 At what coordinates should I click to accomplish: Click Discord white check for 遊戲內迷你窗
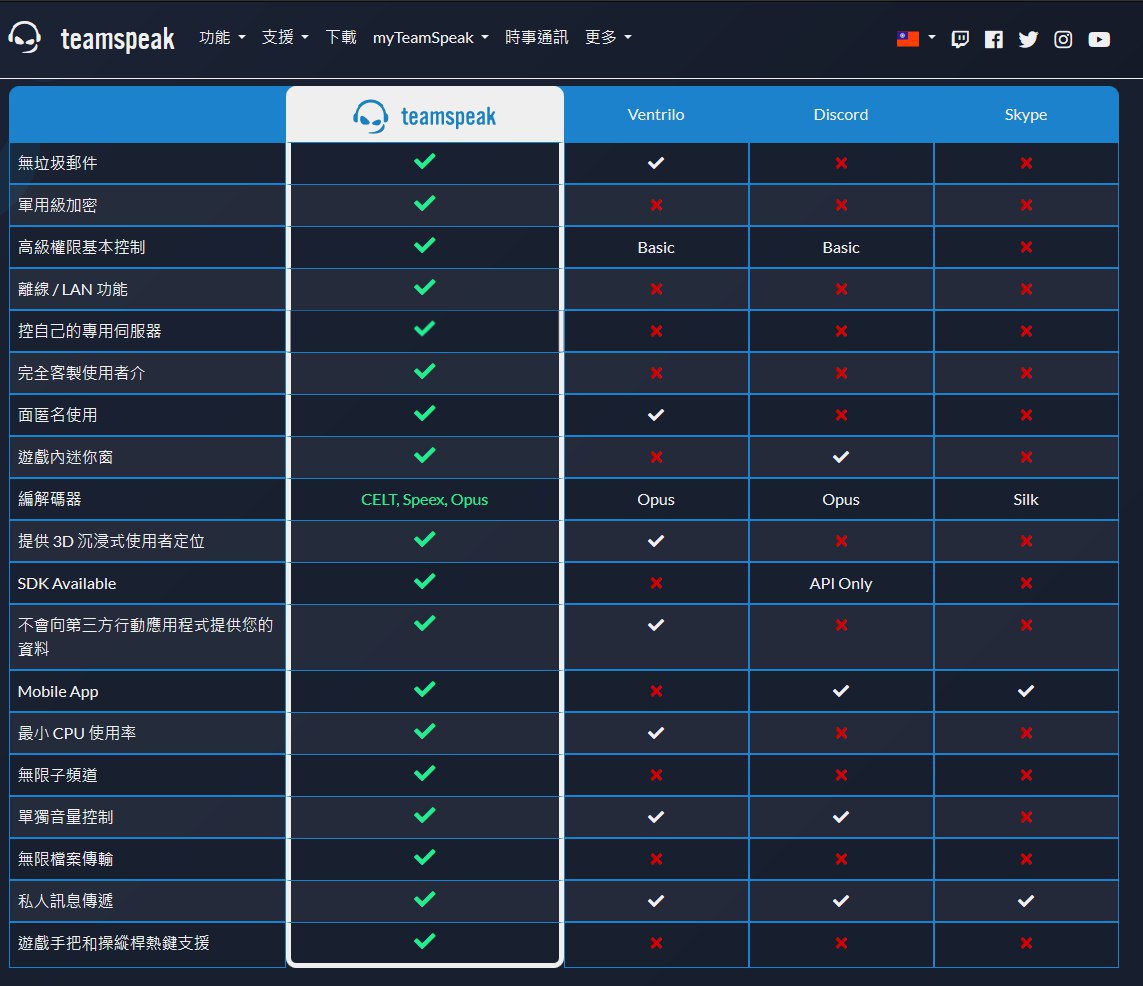point(841,457)
